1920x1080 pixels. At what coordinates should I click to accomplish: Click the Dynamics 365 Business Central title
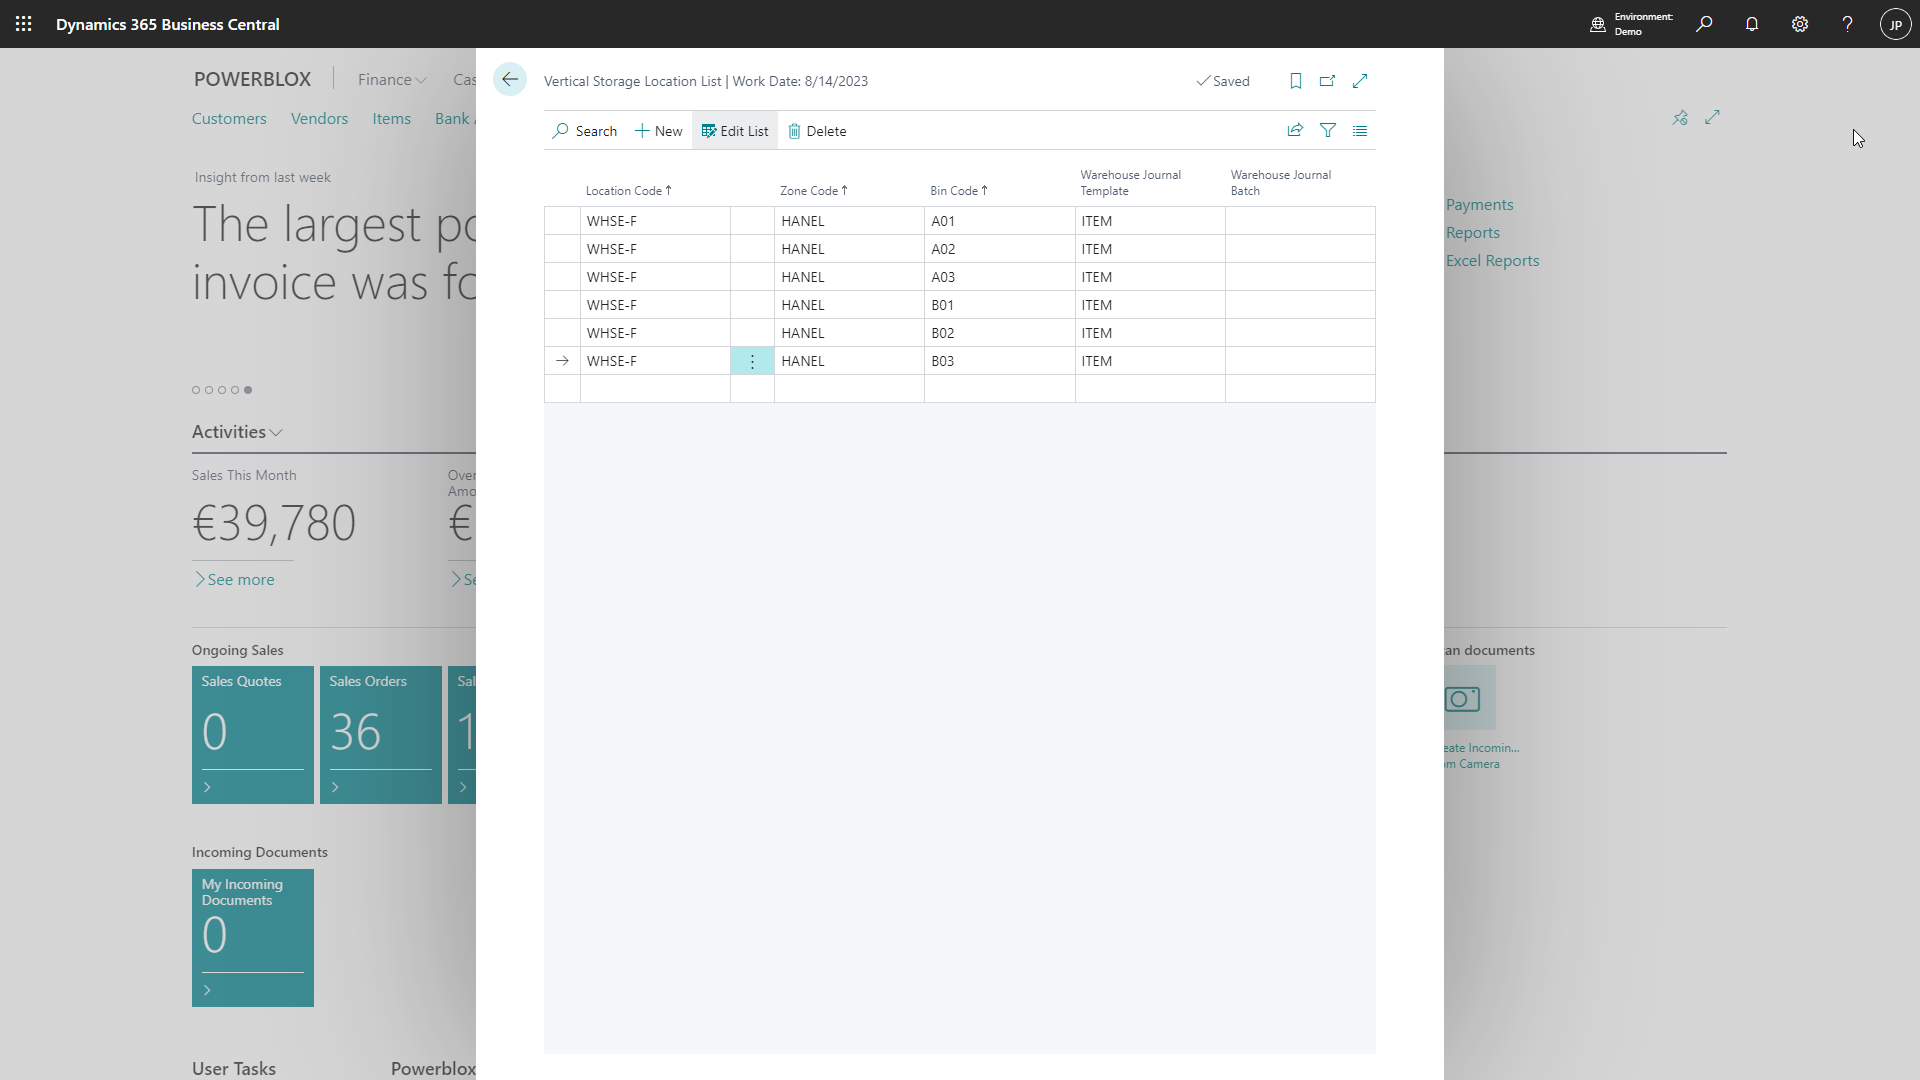coord(168,24)
